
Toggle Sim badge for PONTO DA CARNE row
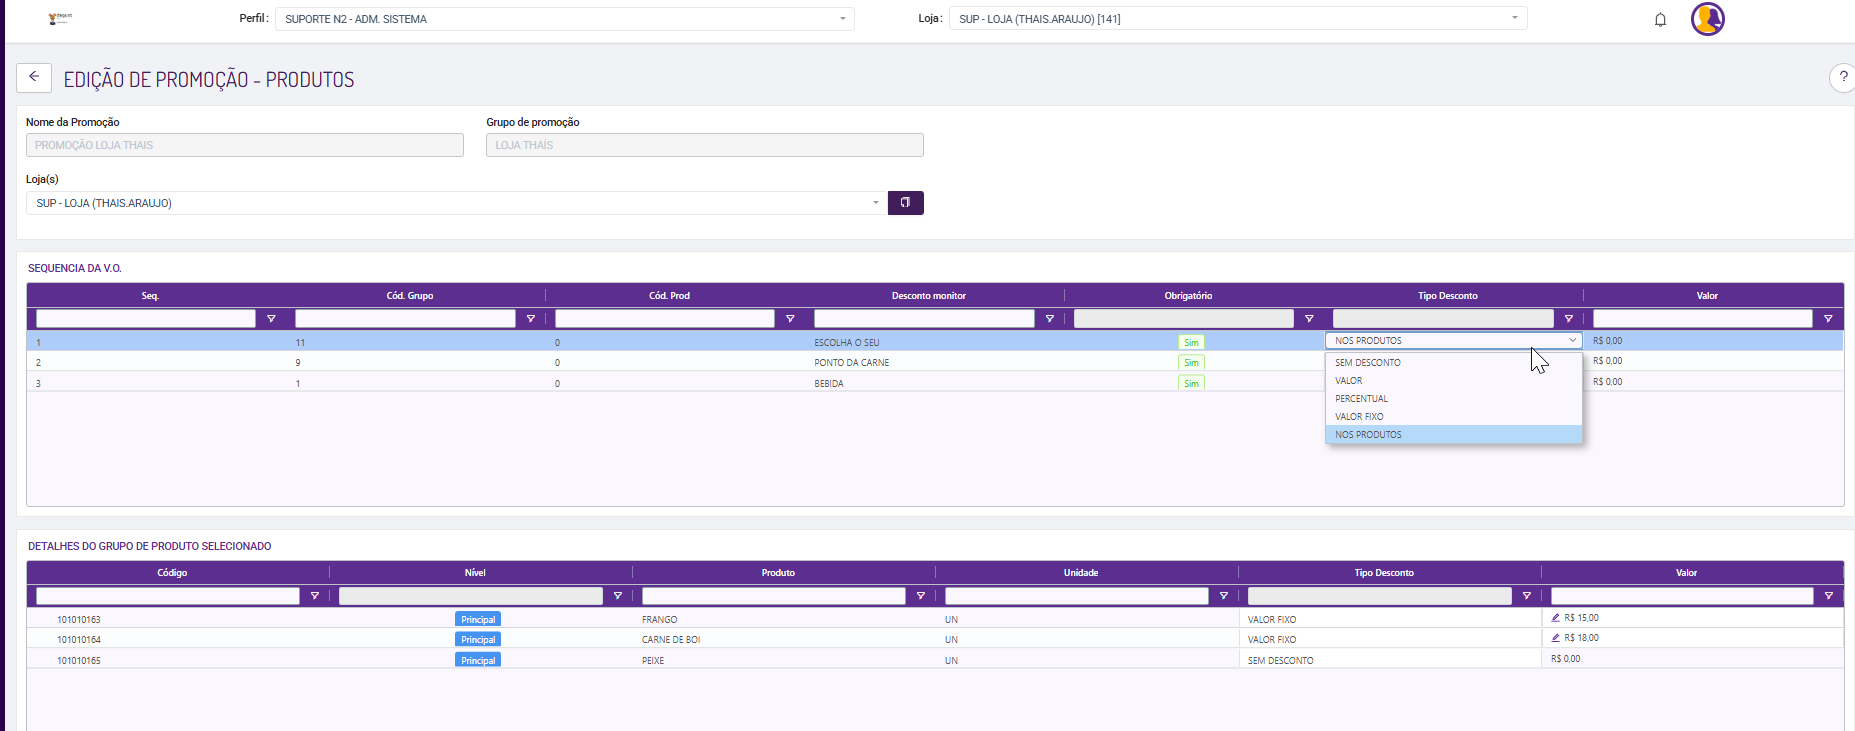1191,363
